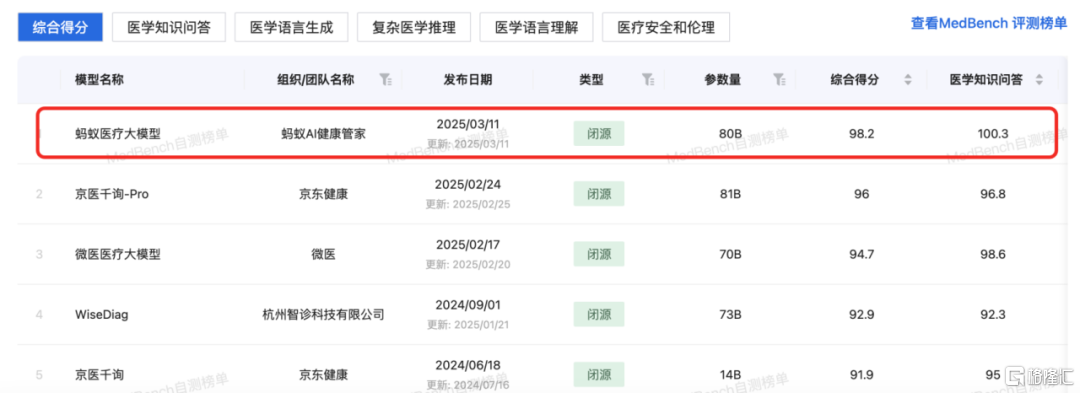Select model 微医医疗大模型

pos(118,254)
